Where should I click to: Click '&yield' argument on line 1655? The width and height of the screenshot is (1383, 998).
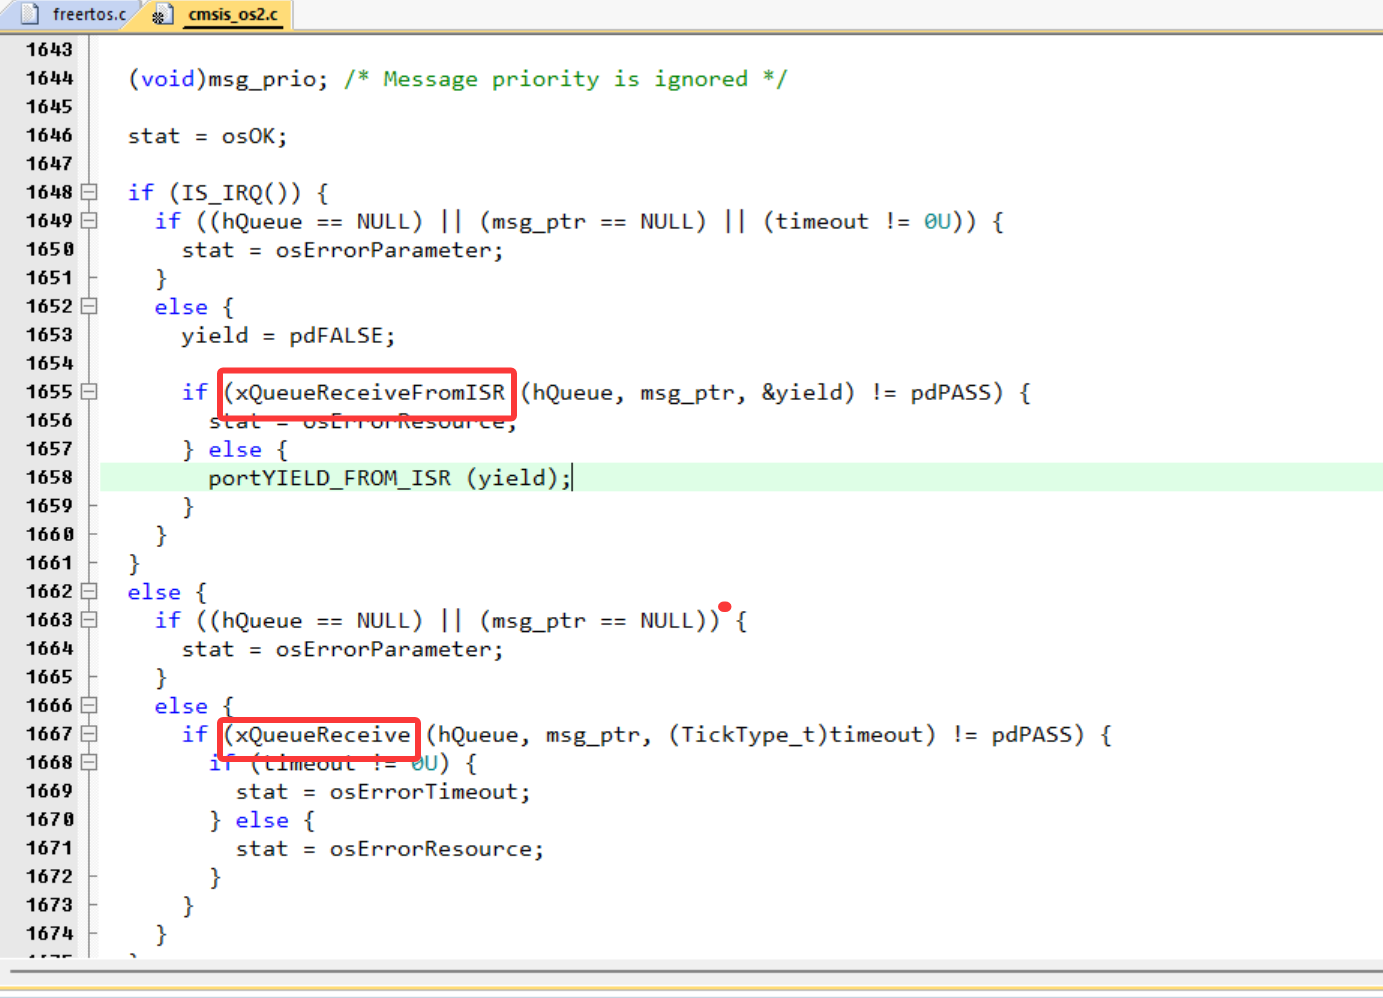click(x=802, y=393)
